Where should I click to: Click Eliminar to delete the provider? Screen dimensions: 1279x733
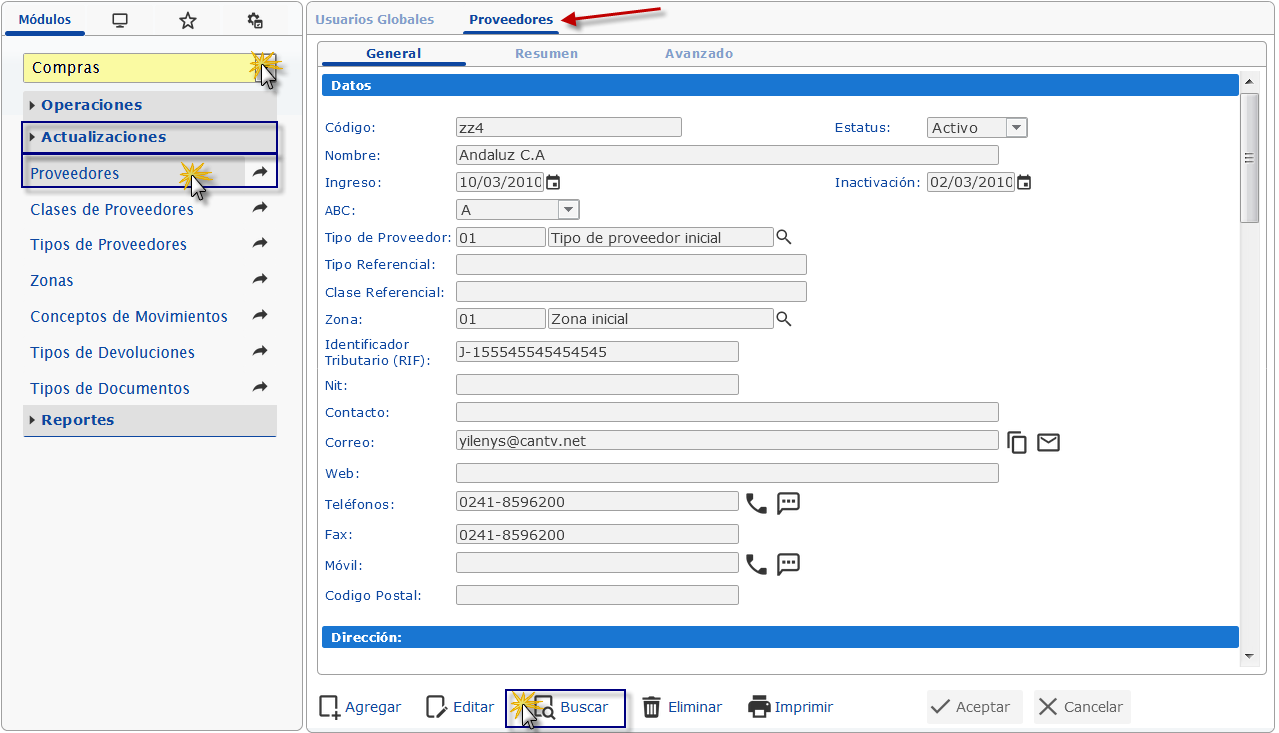[x=682, y=707]
